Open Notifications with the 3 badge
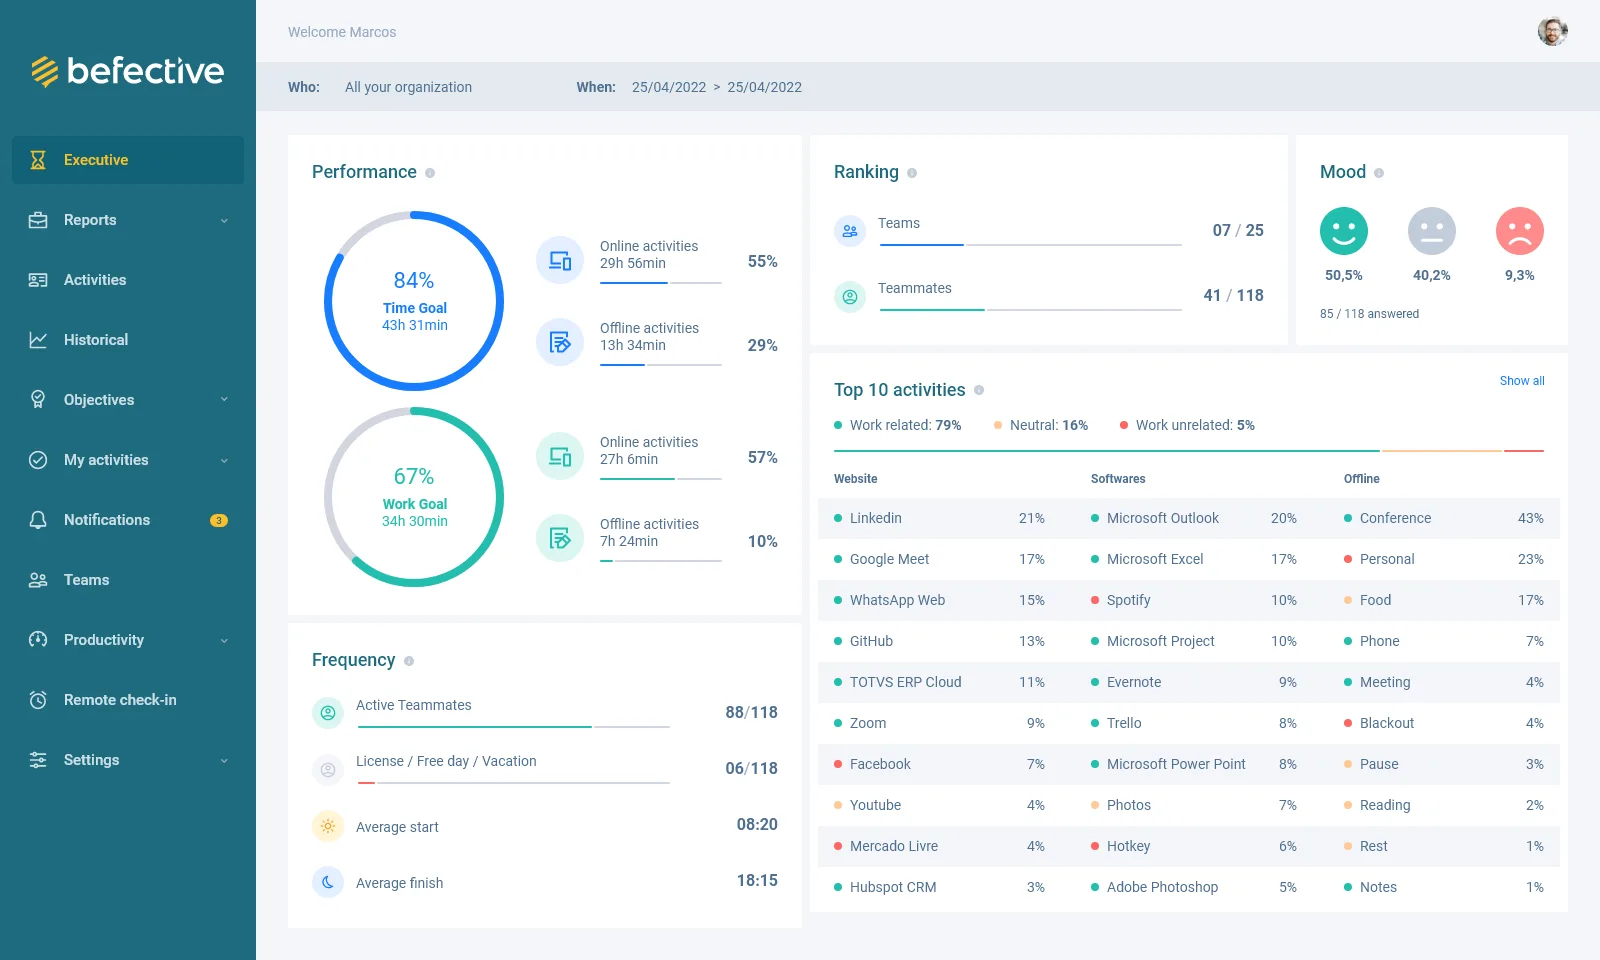1600x960 pixels. pos(107,520)
